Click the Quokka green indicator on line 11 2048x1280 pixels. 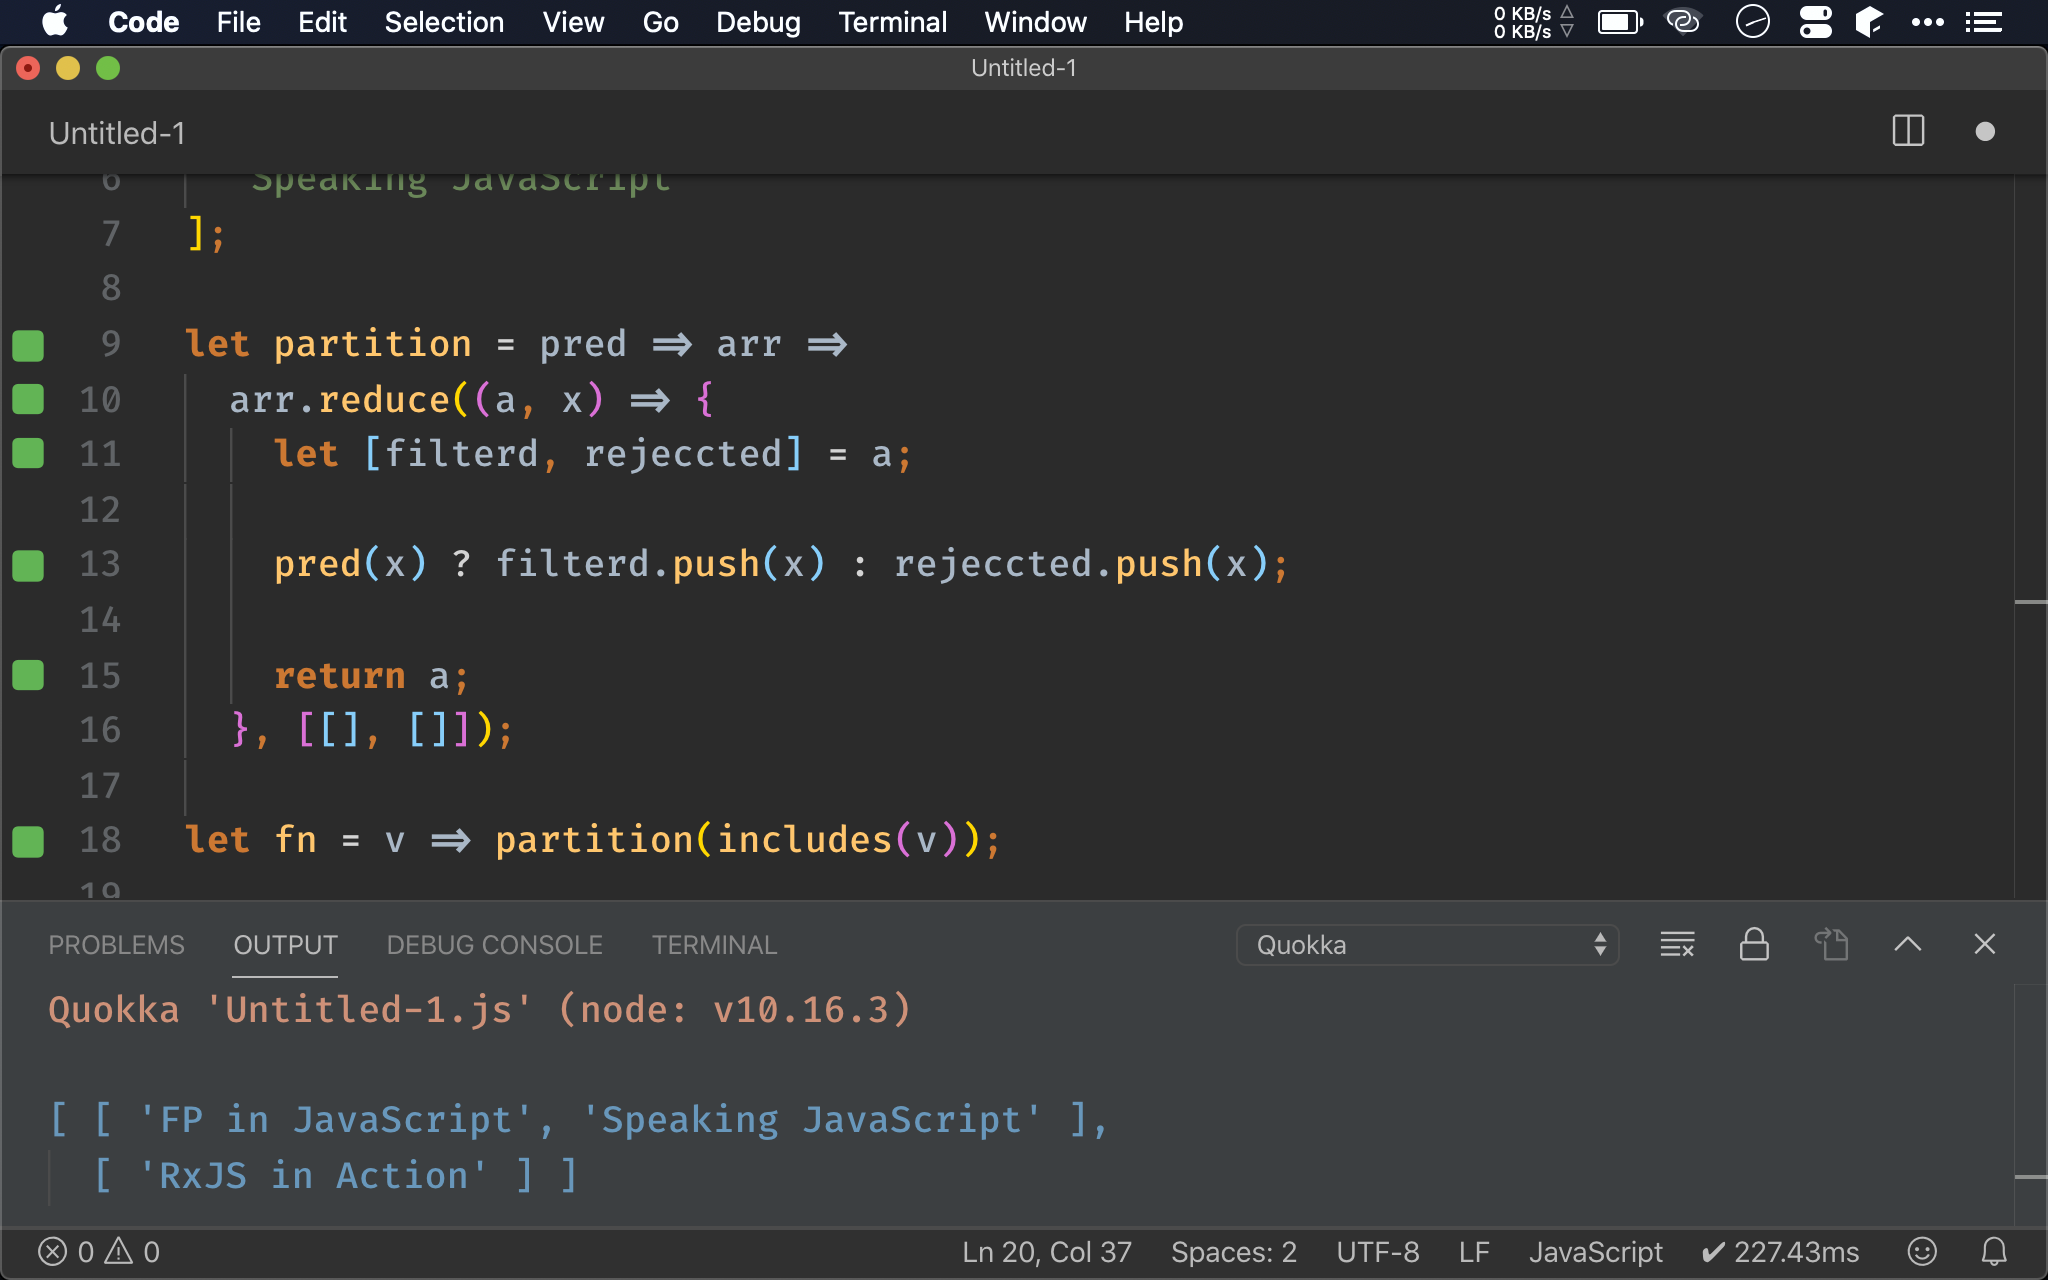(28, 453)
